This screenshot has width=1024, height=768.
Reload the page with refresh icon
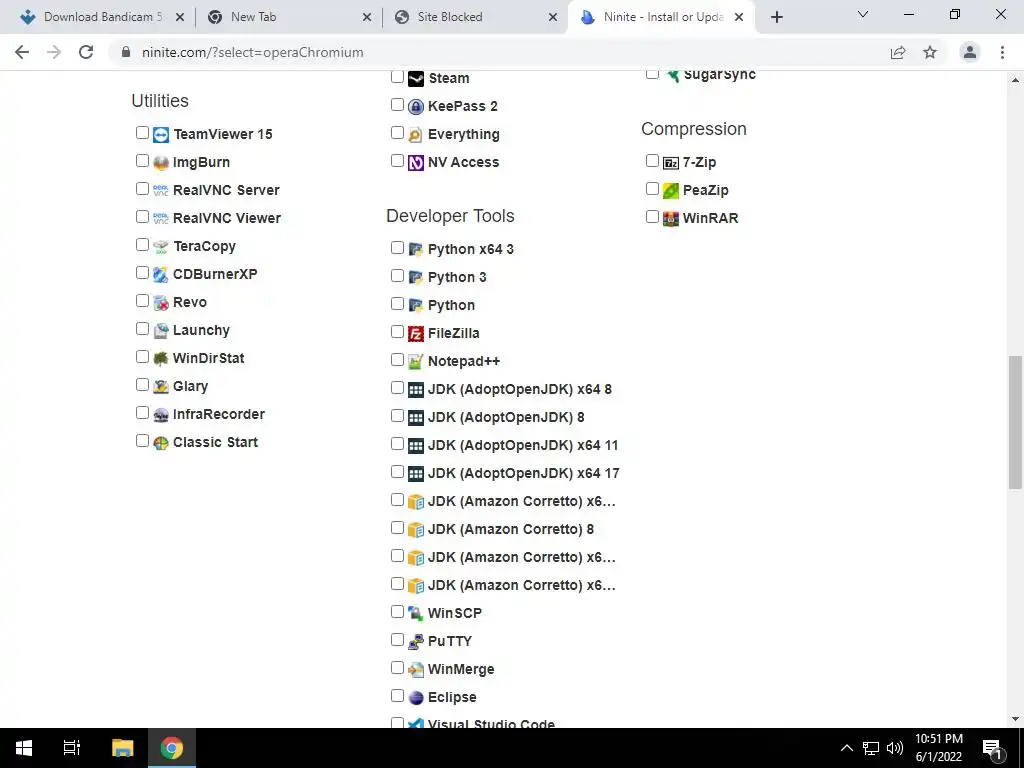coord(86,52)
